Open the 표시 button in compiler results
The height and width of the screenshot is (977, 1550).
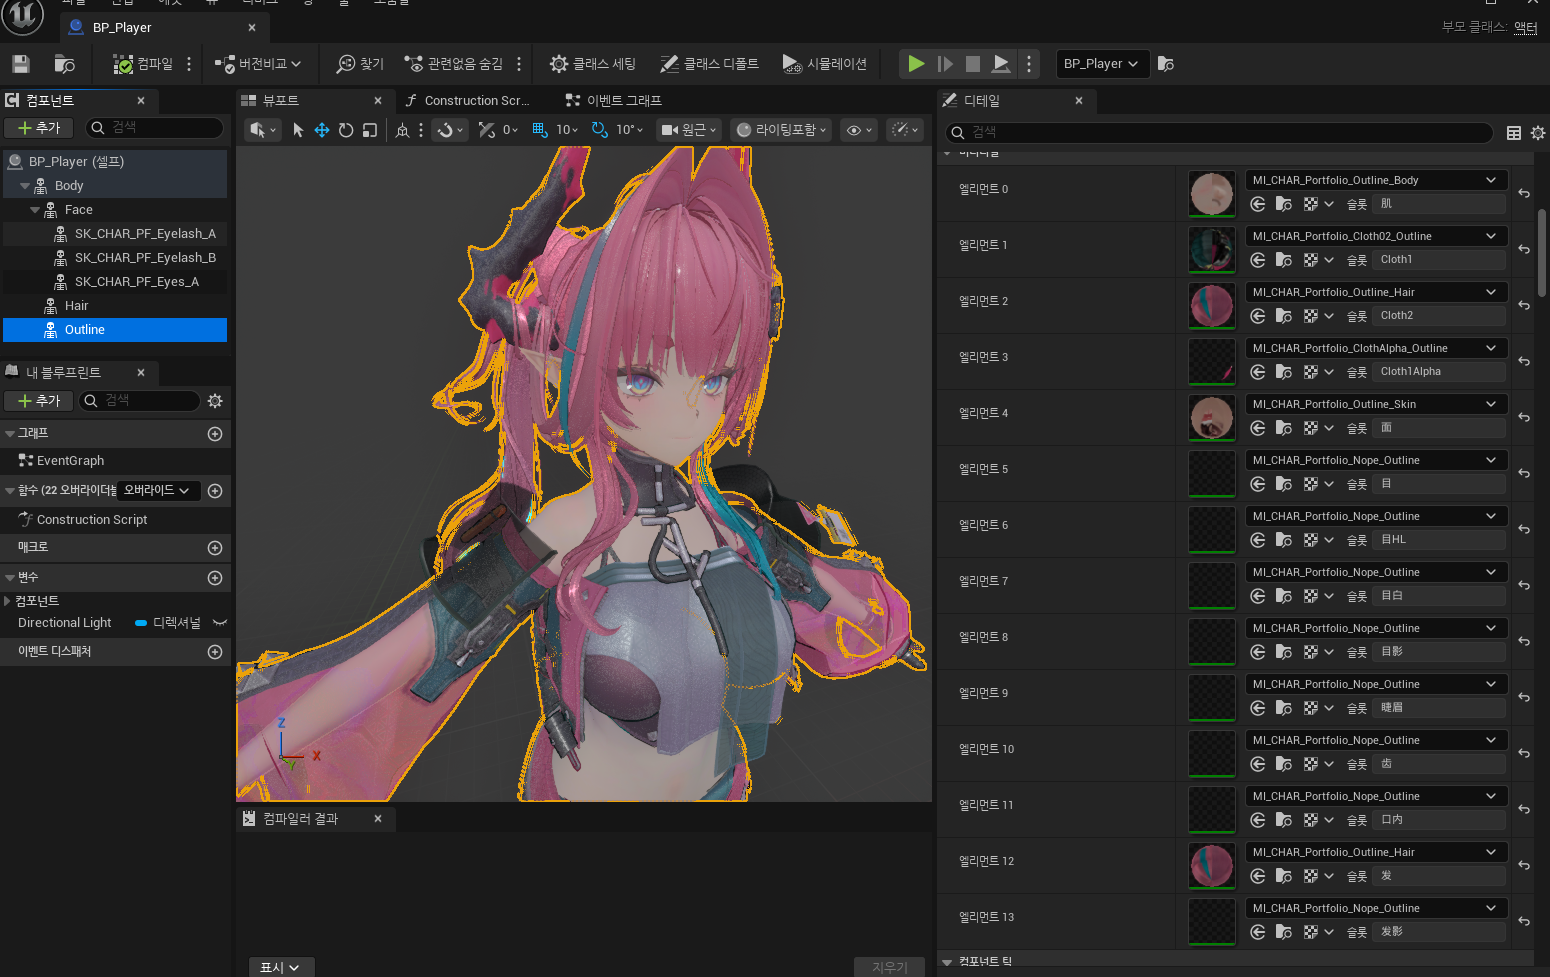point(281,967)
